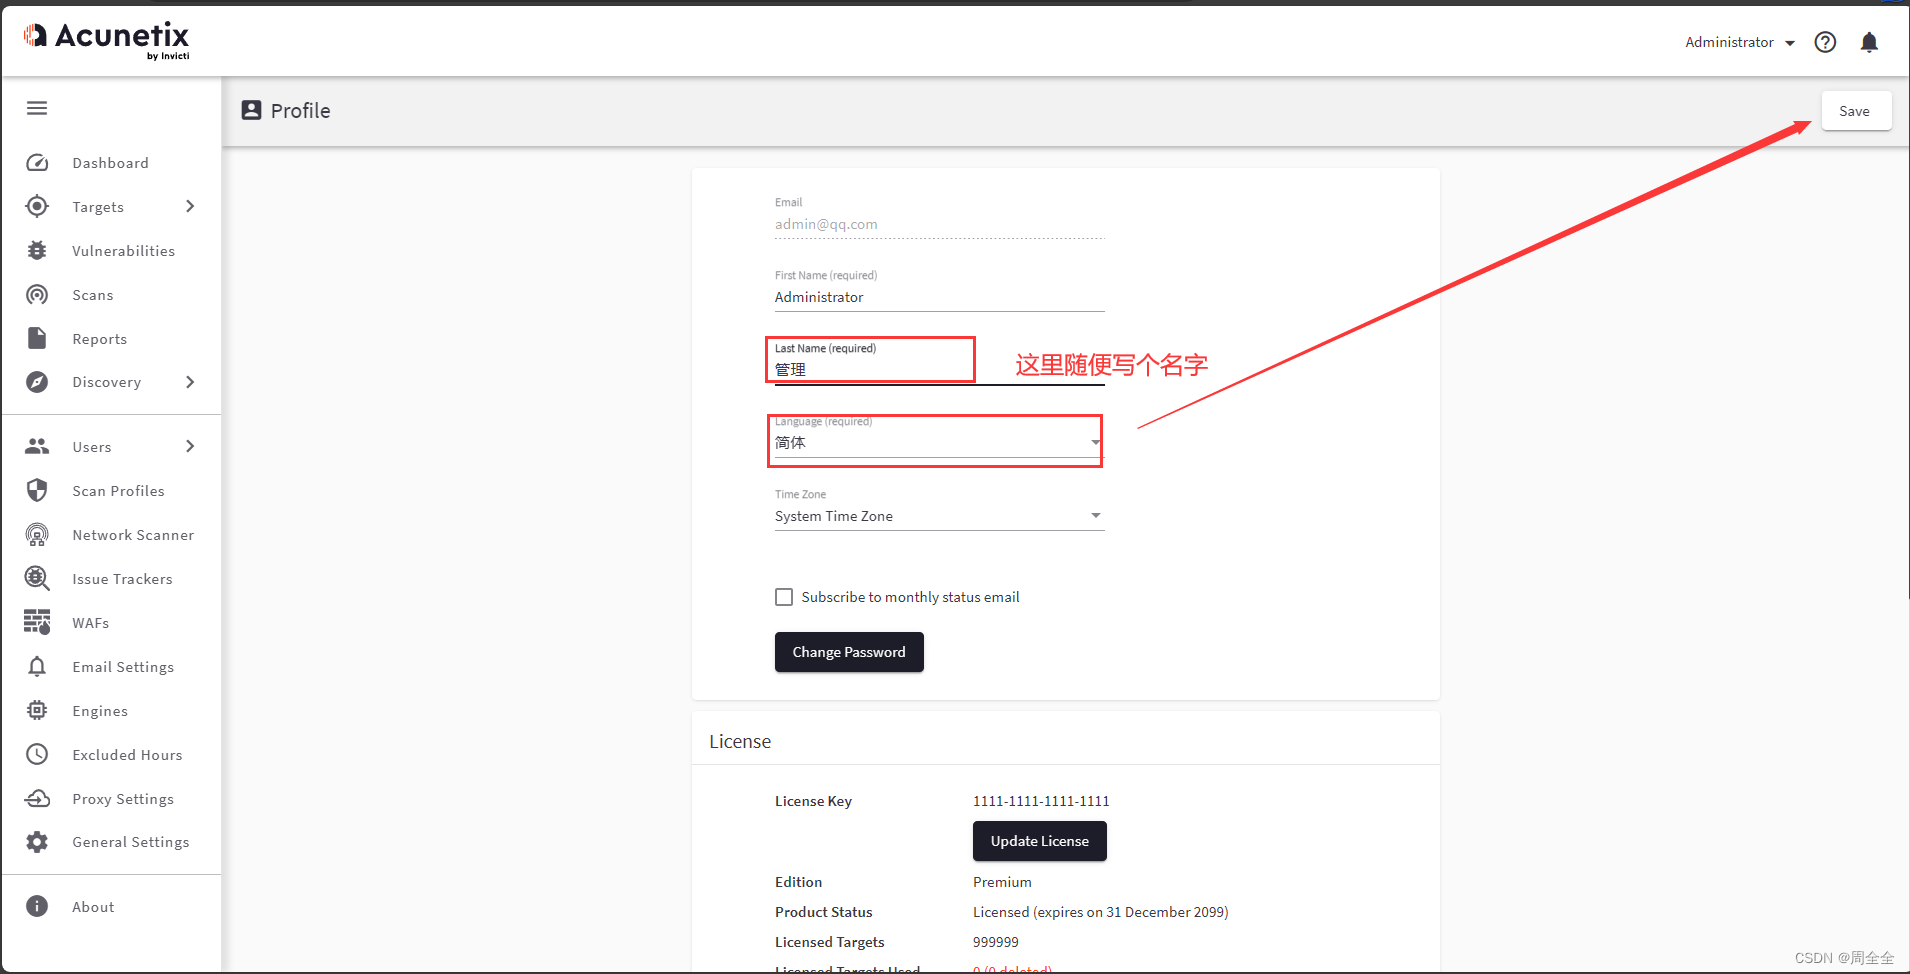Click the license key 1111-1111-1111-1111
Viewport: 1910px width, 974px height.
tap(1041, 801)
